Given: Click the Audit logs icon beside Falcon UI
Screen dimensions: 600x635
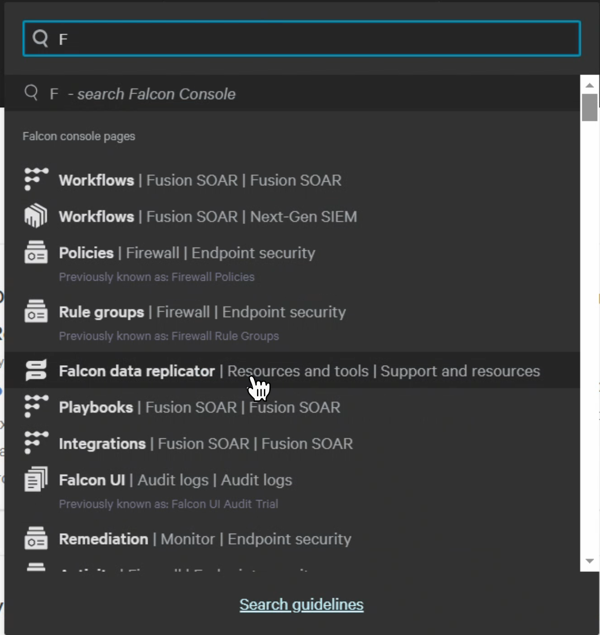Looking at the screenshot, I should point(36,479).
